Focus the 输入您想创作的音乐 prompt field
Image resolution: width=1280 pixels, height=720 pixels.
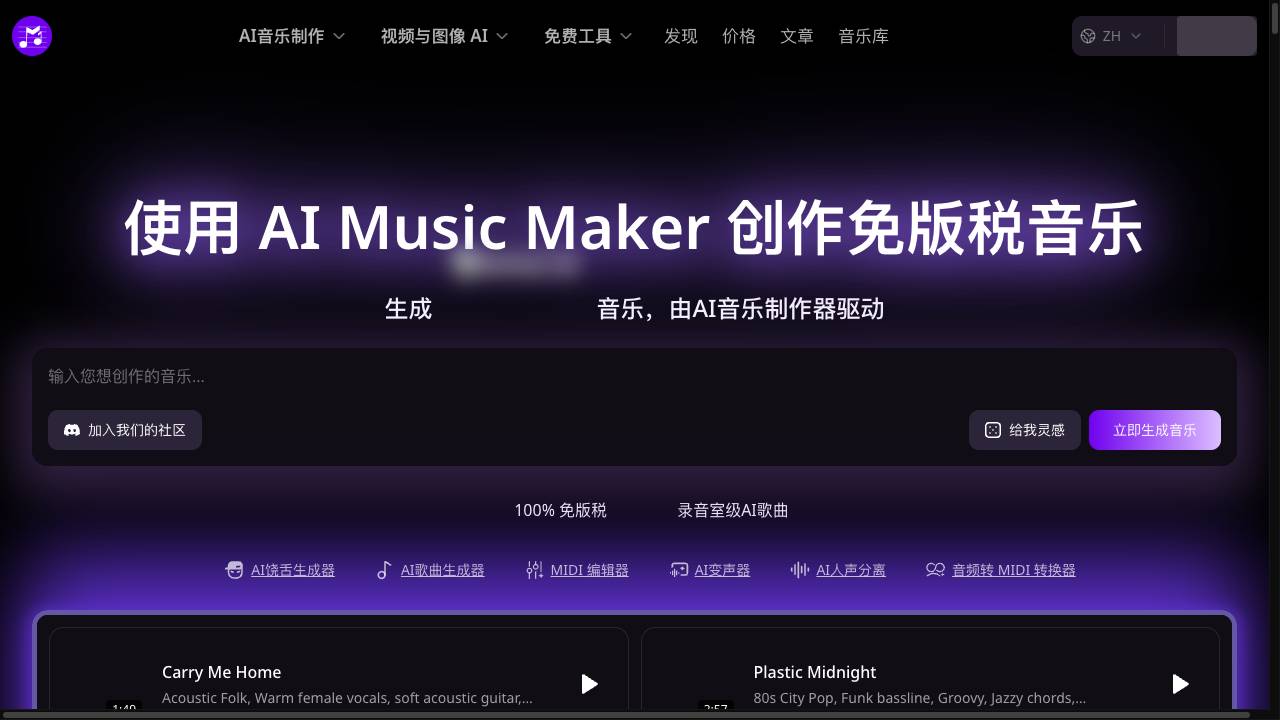click(634, 377)
